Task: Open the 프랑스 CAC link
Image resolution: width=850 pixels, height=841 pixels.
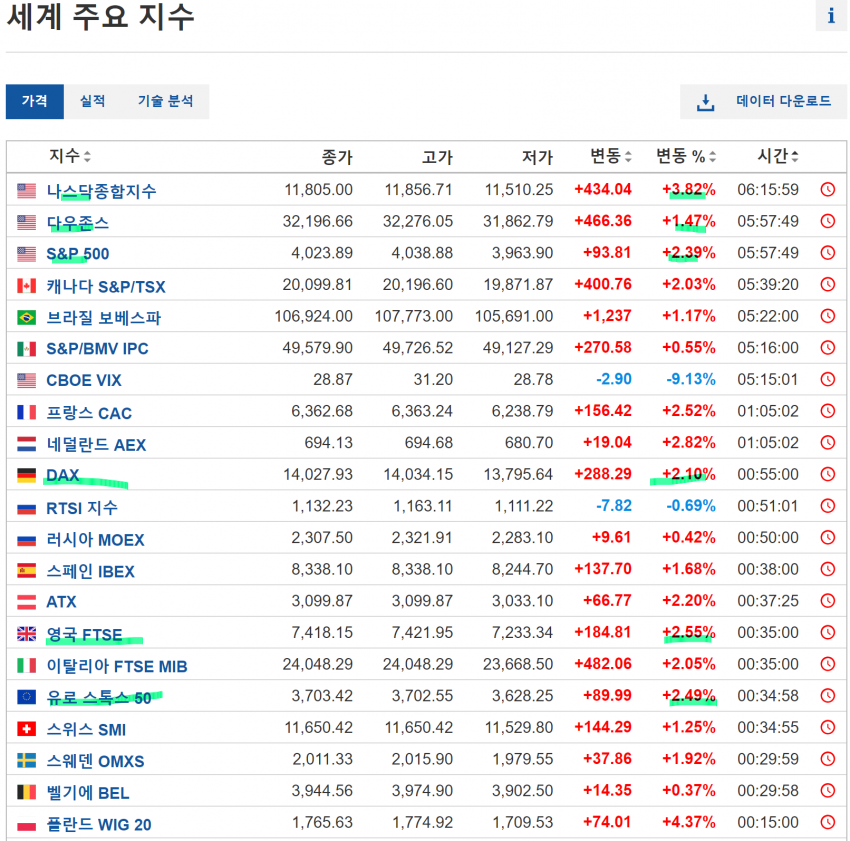Action: (x=89, y=413)
